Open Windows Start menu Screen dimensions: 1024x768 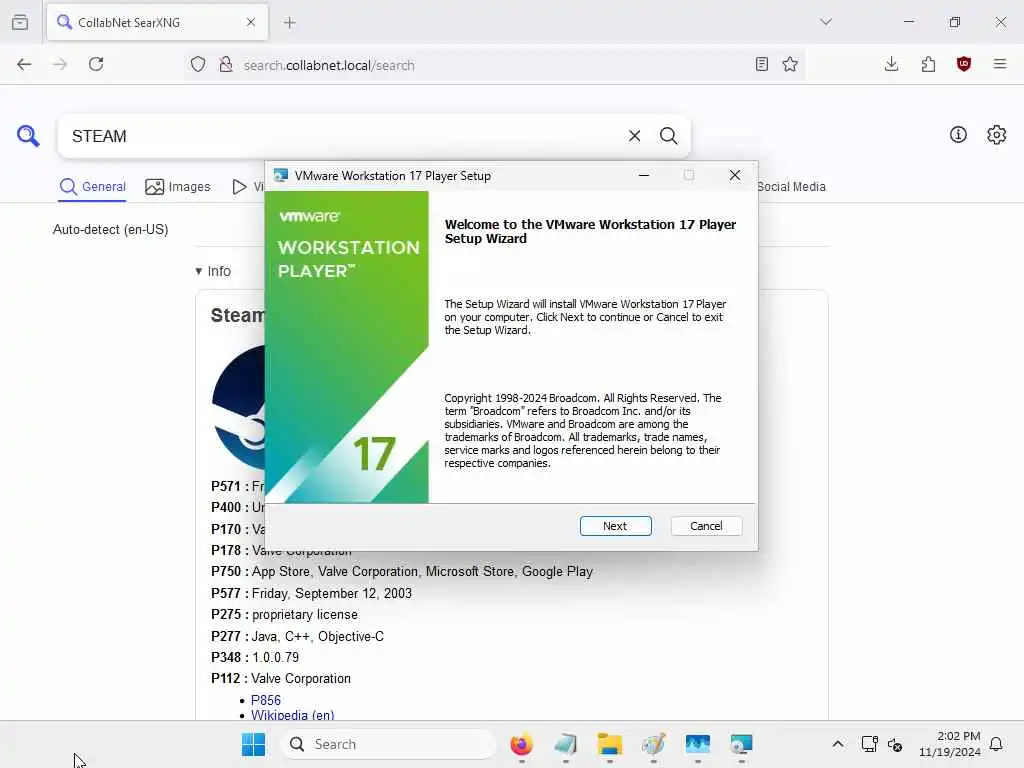pyautogui.click(x=253, y=744)
